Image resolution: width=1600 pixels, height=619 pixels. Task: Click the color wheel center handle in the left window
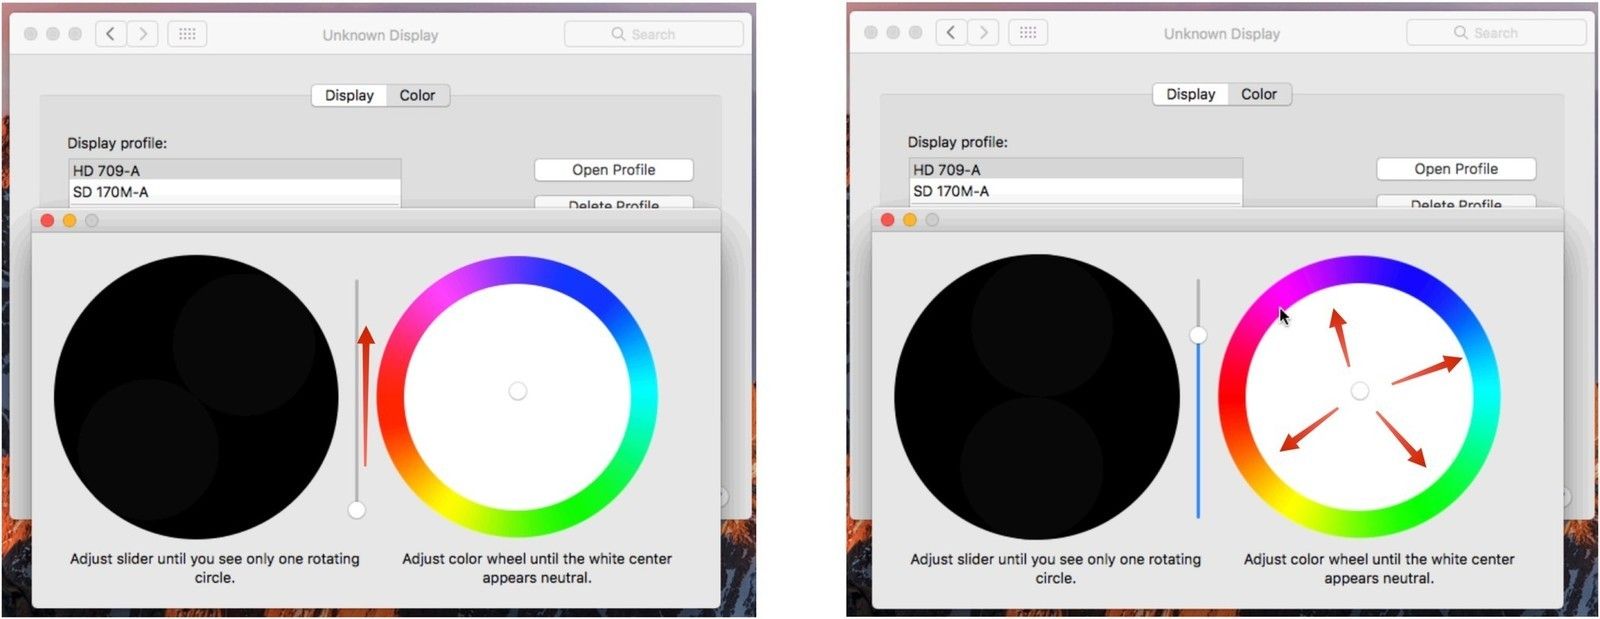coord(517,391)
